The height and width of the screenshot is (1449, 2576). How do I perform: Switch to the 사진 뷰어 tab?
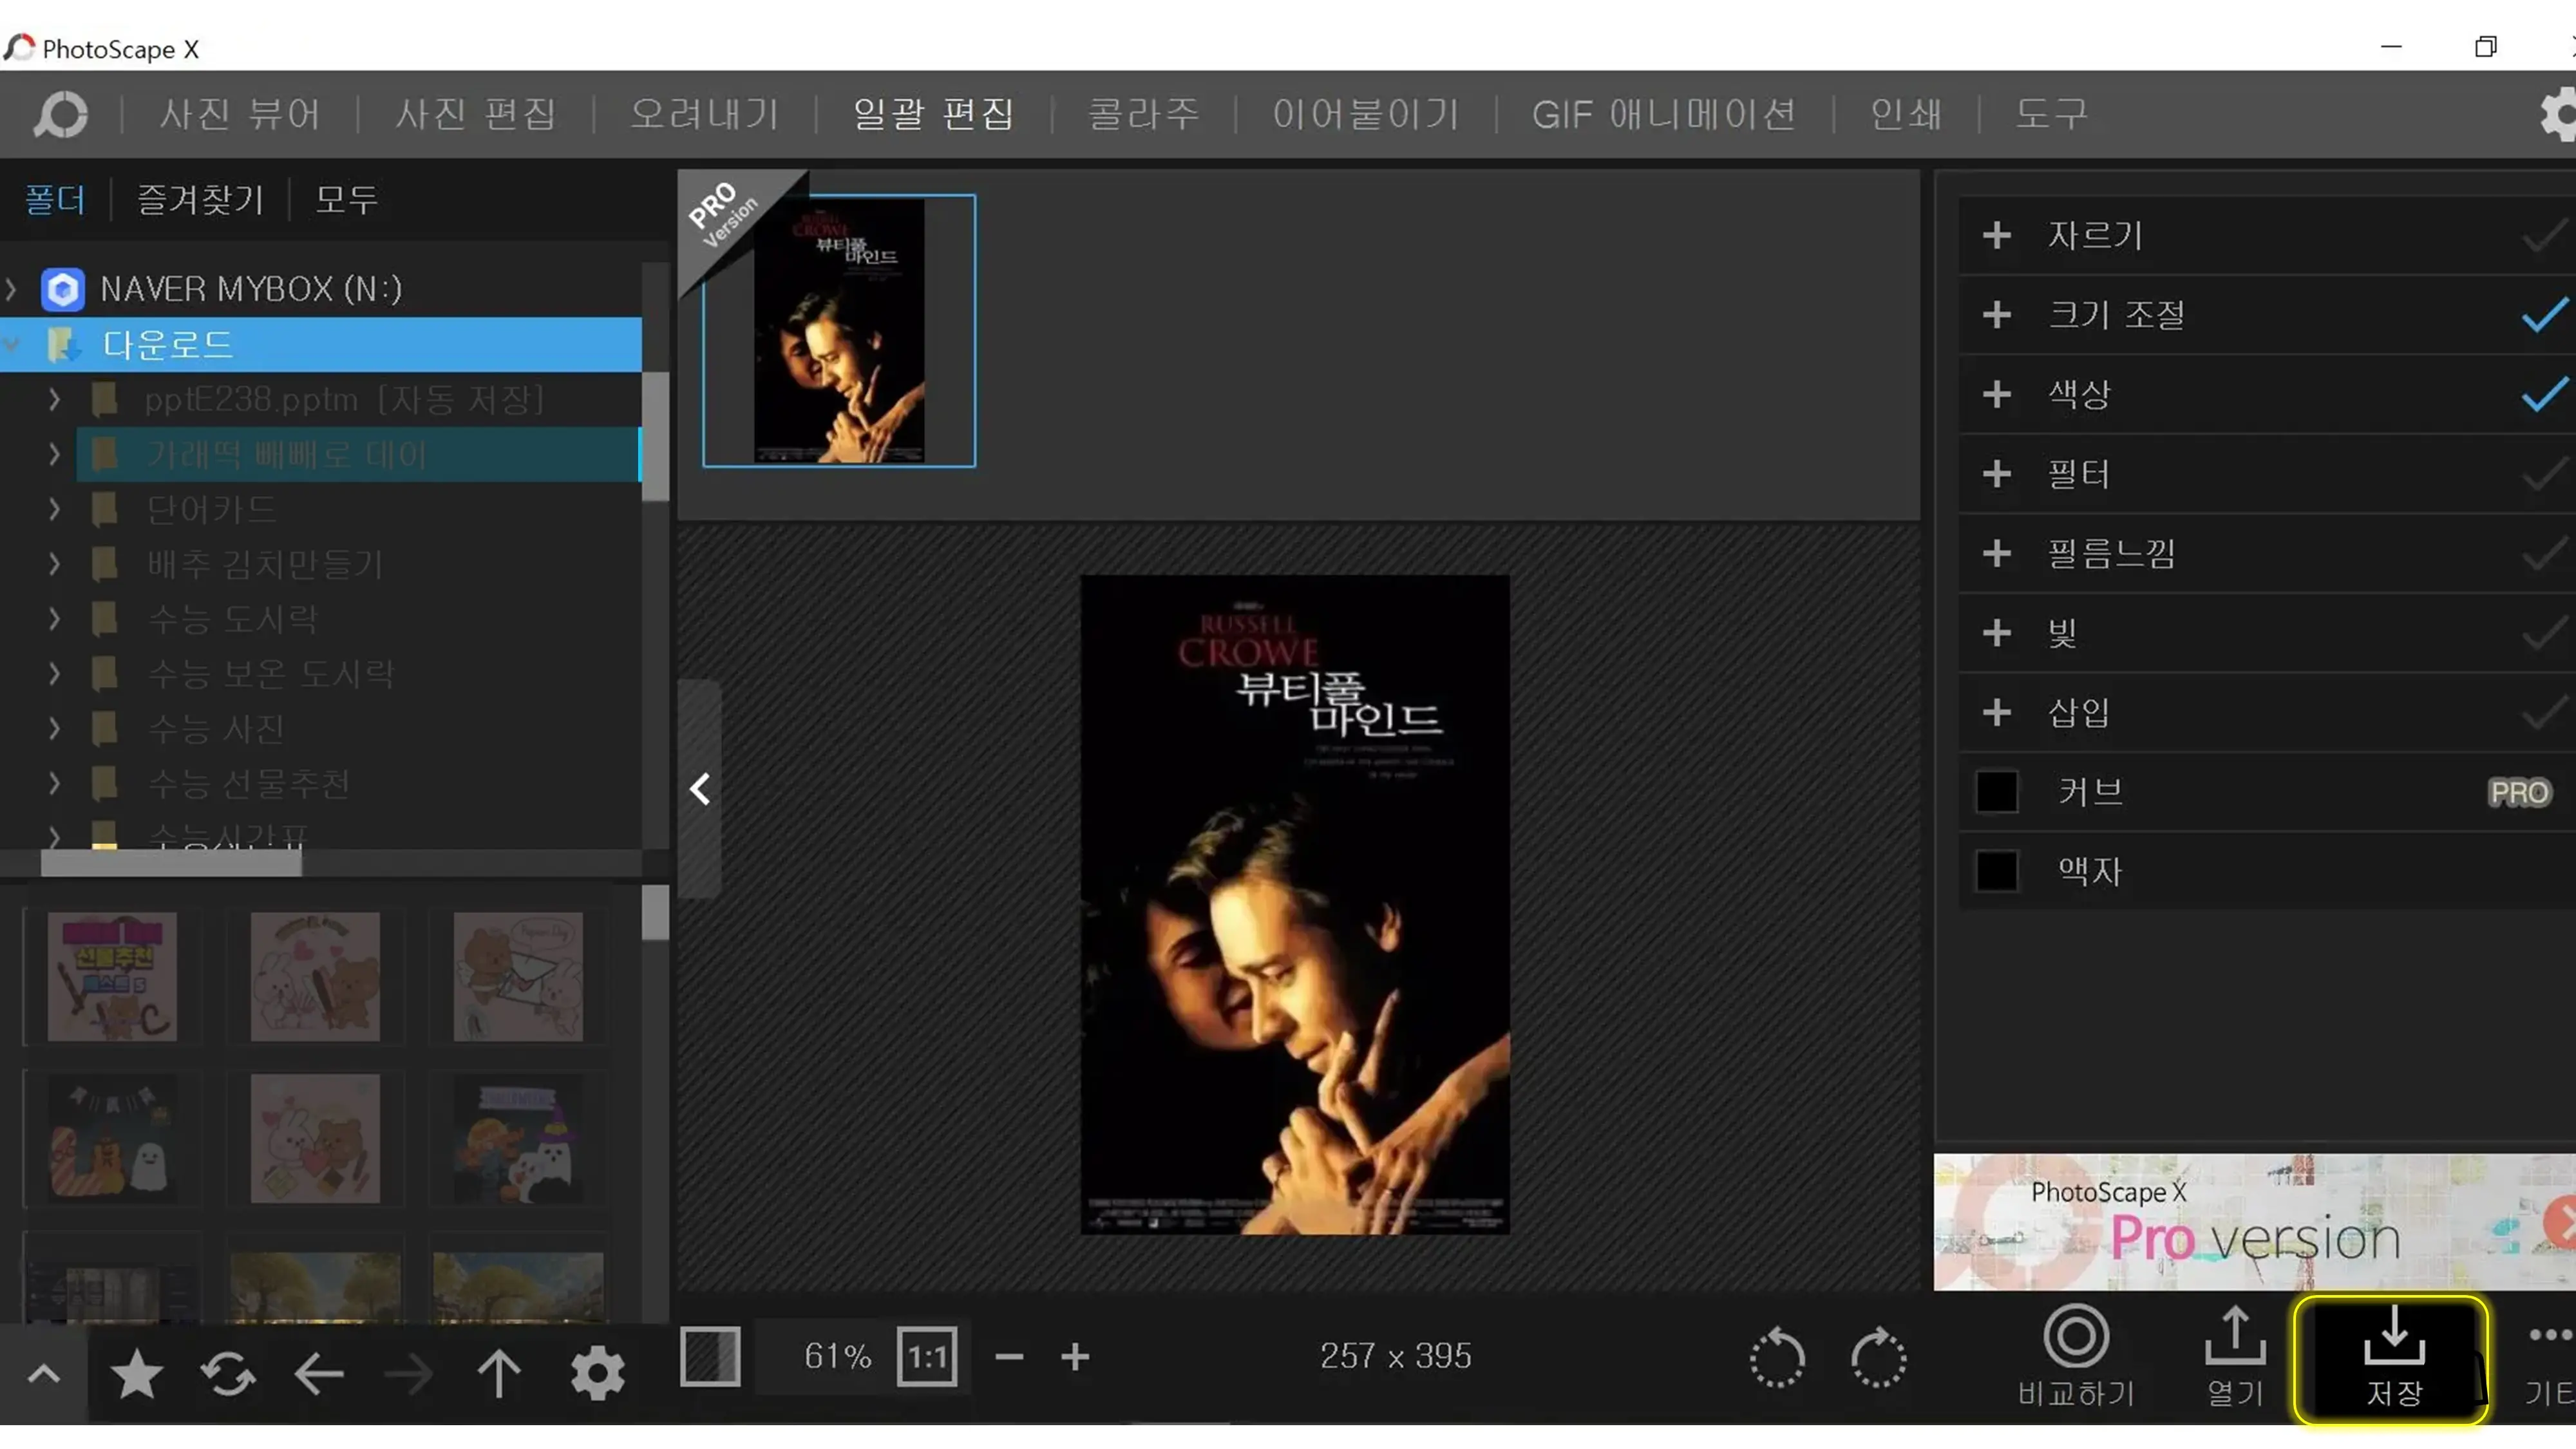[x=240, y=114]
